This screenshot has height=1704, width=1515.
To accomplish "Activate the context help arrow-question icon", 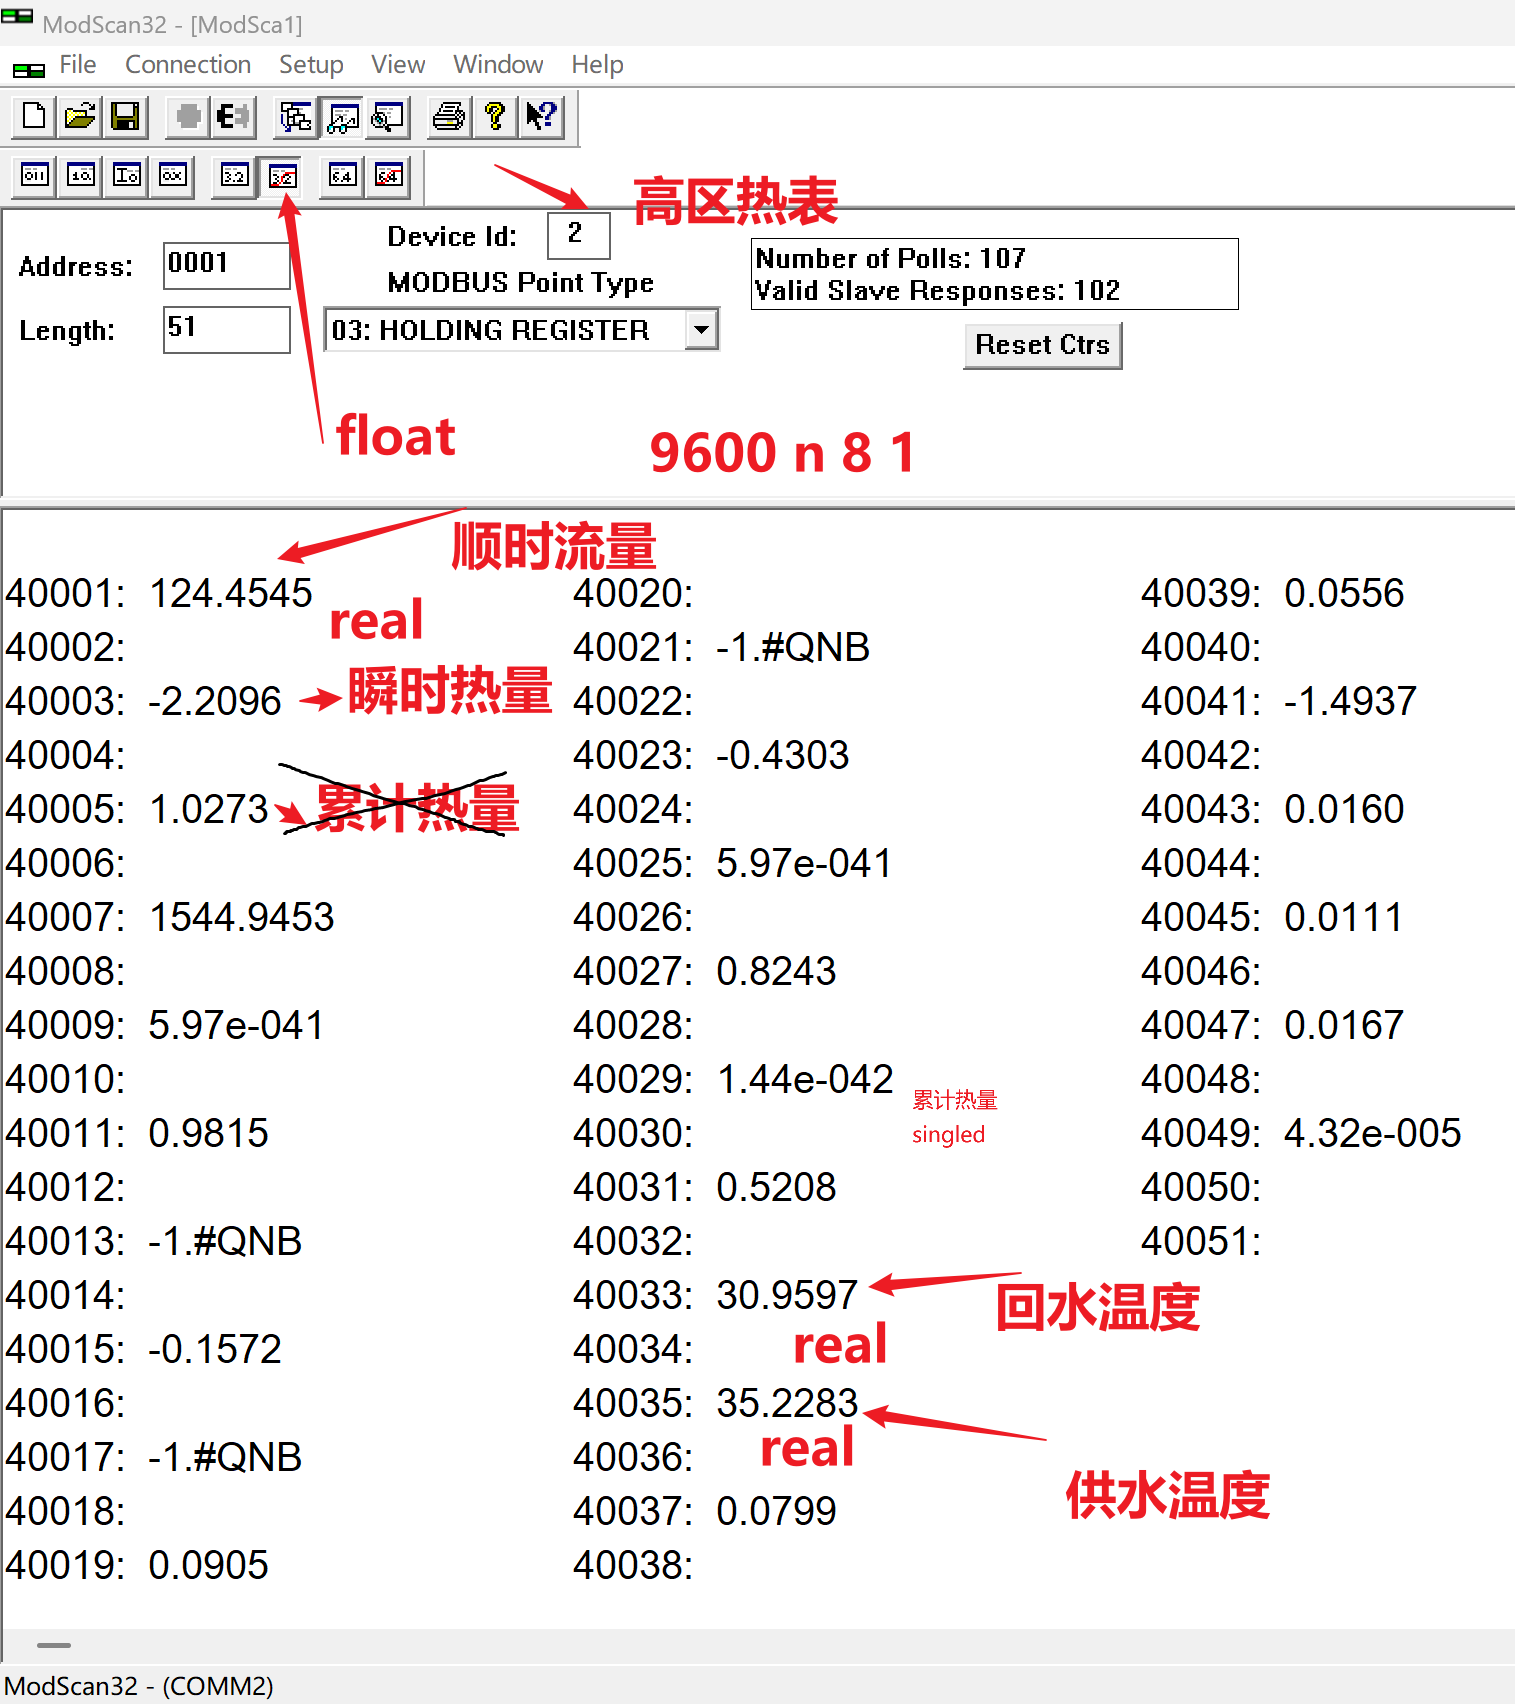I will pos(541,117).
